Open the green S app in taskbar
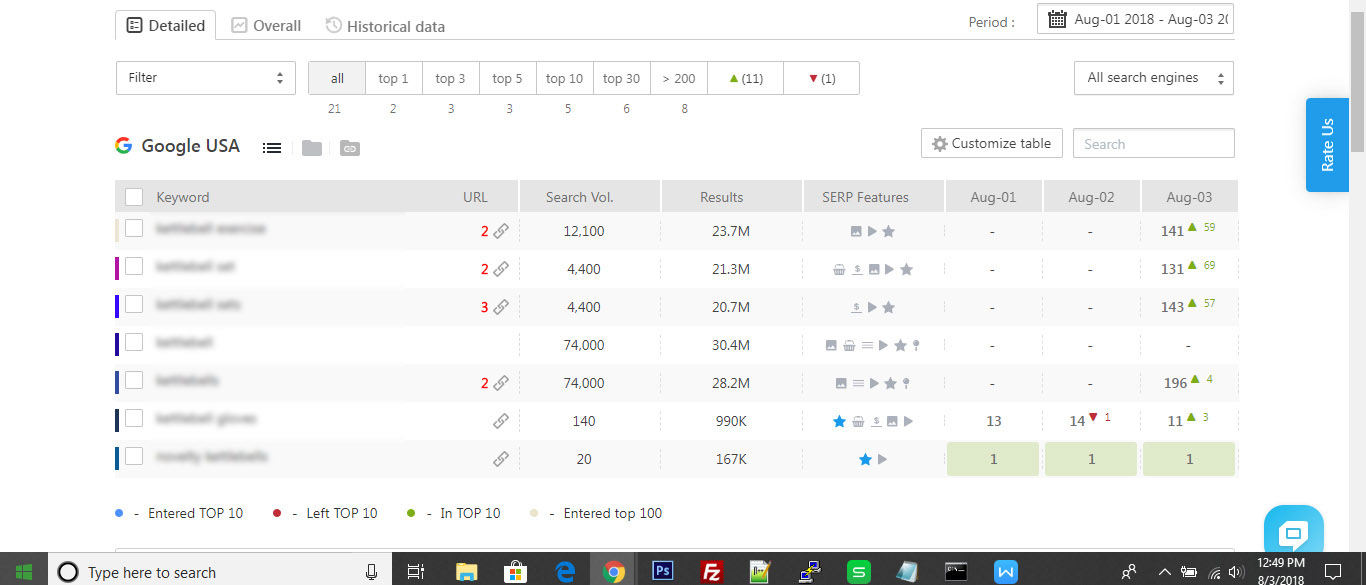 [x=859, y=571]
